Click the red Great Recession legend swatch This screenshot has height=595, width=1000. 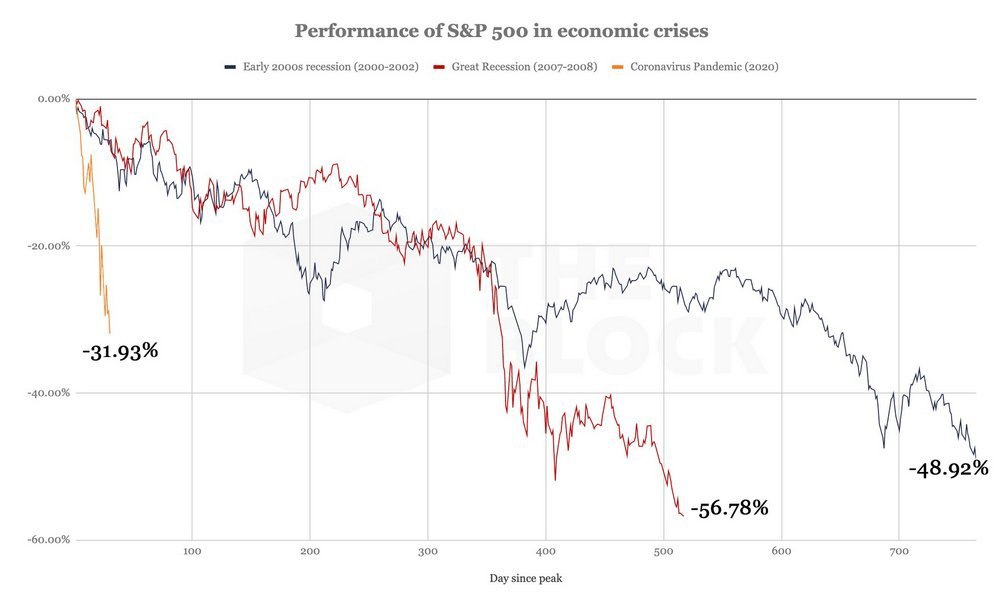point(436,67)
